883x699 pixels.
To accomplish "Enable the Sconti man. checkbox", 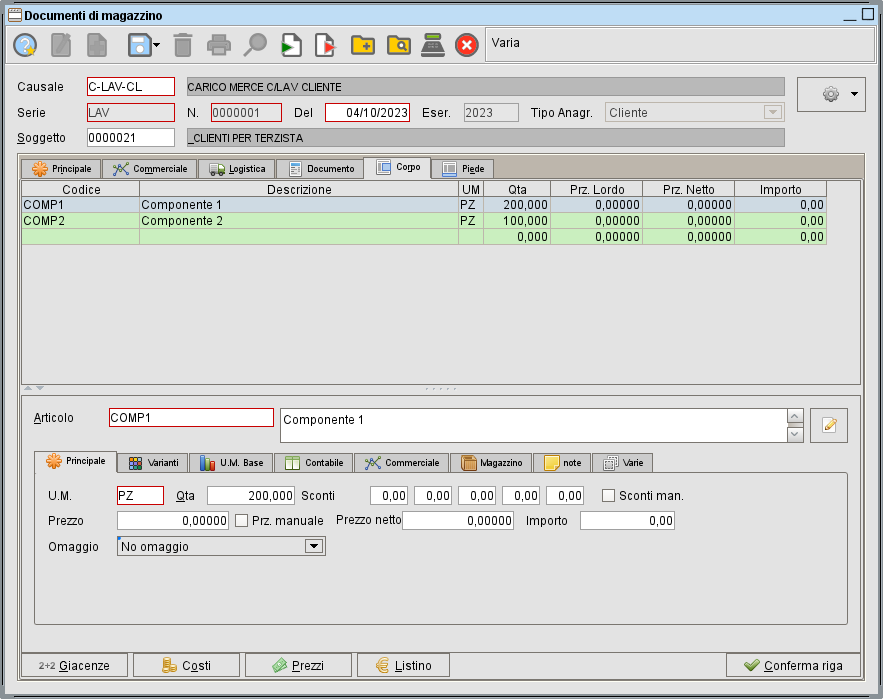I will pos(608,495).
